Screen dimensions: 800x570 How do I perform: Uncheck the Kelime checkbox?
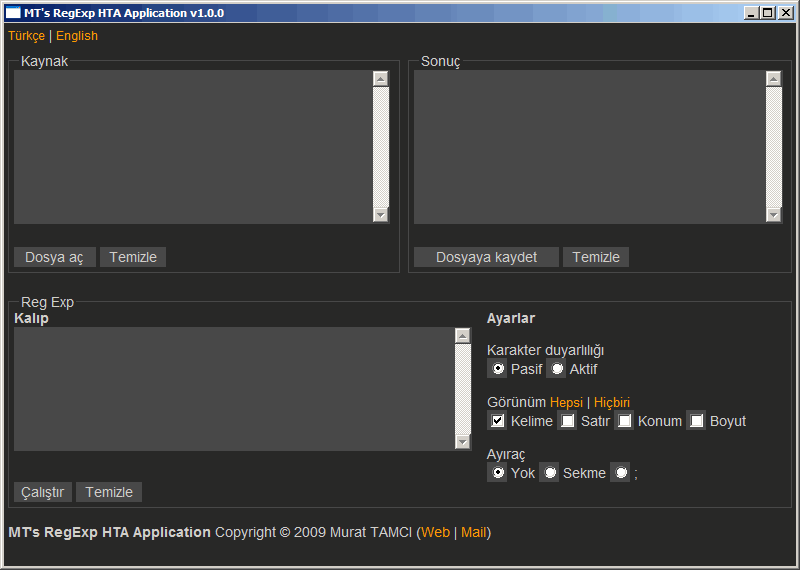coord(497,421)
